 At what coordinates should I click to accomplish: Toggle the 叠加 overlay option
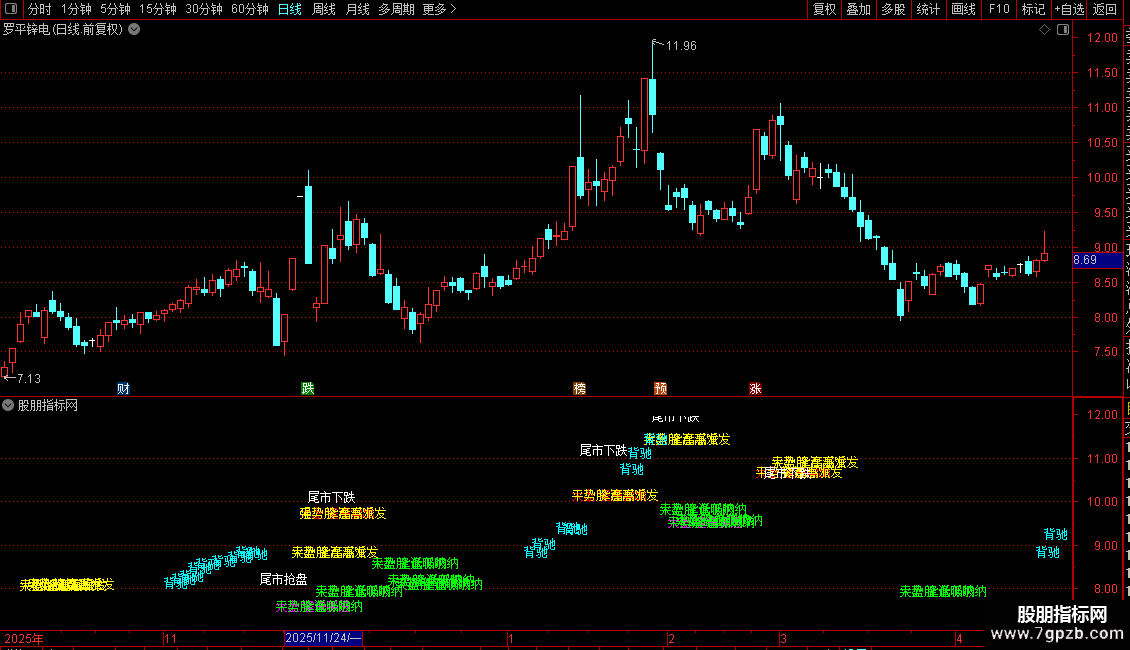pos(858,9)
